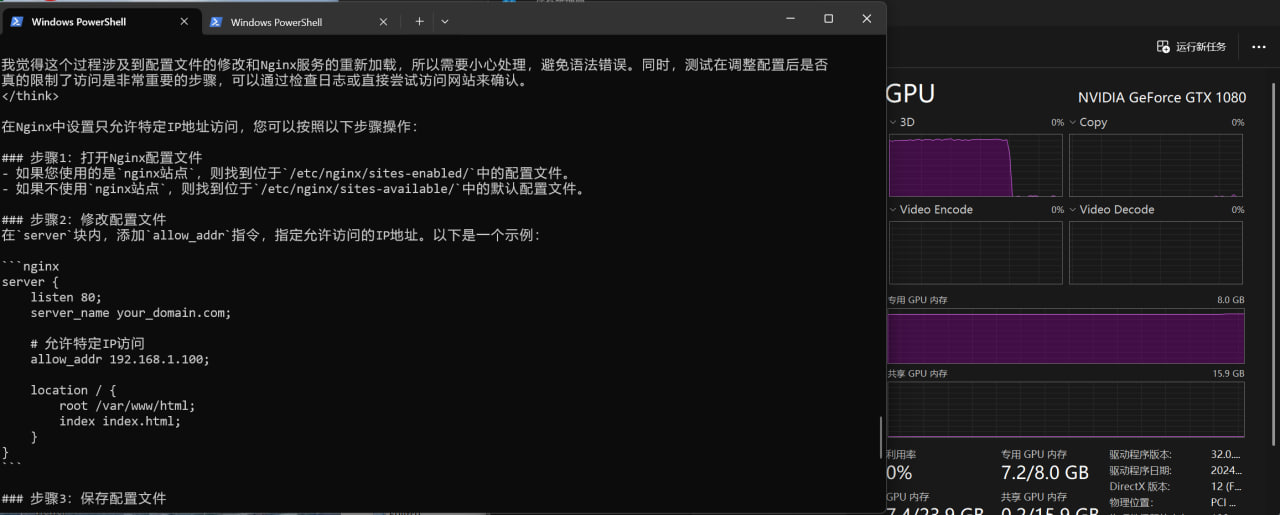
Task: Click the 'server {' line
Action: coord(30,282)
